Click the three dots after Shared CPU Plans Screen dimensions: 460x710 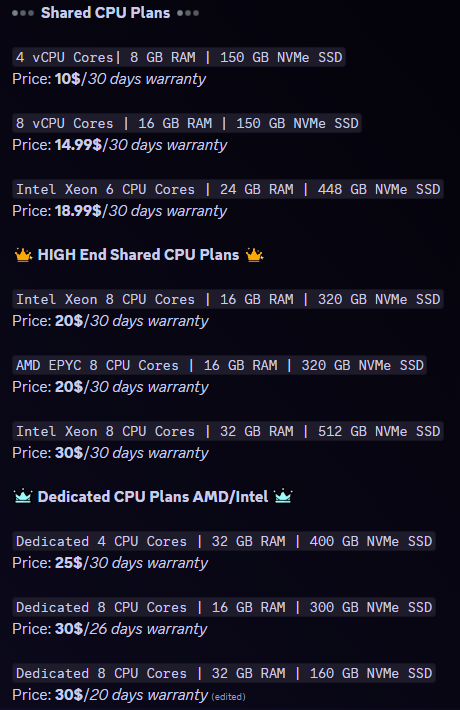(x=188, y=13)
